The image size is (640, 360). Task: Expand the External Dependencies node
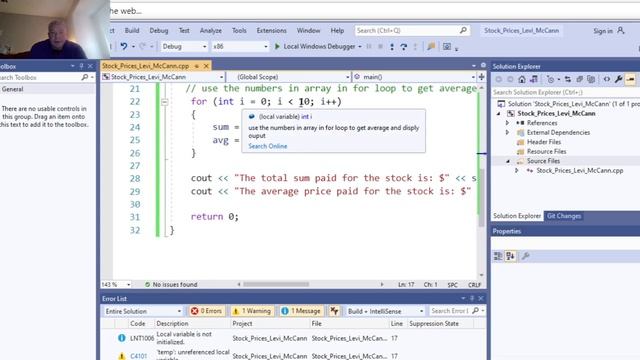[507, 132]
